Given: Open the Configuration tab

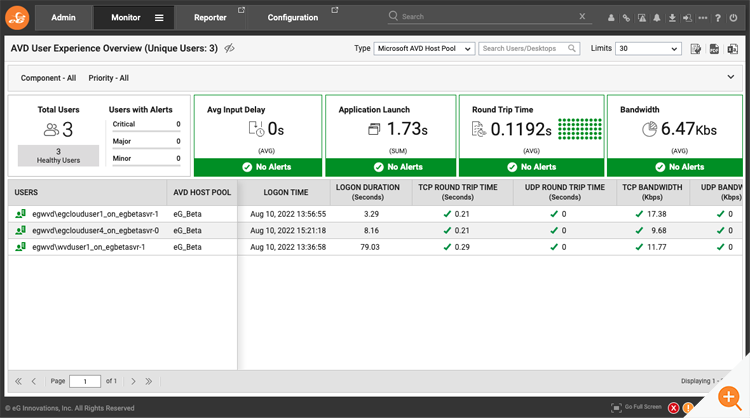Looking at the screenshot, I should 293,18.
